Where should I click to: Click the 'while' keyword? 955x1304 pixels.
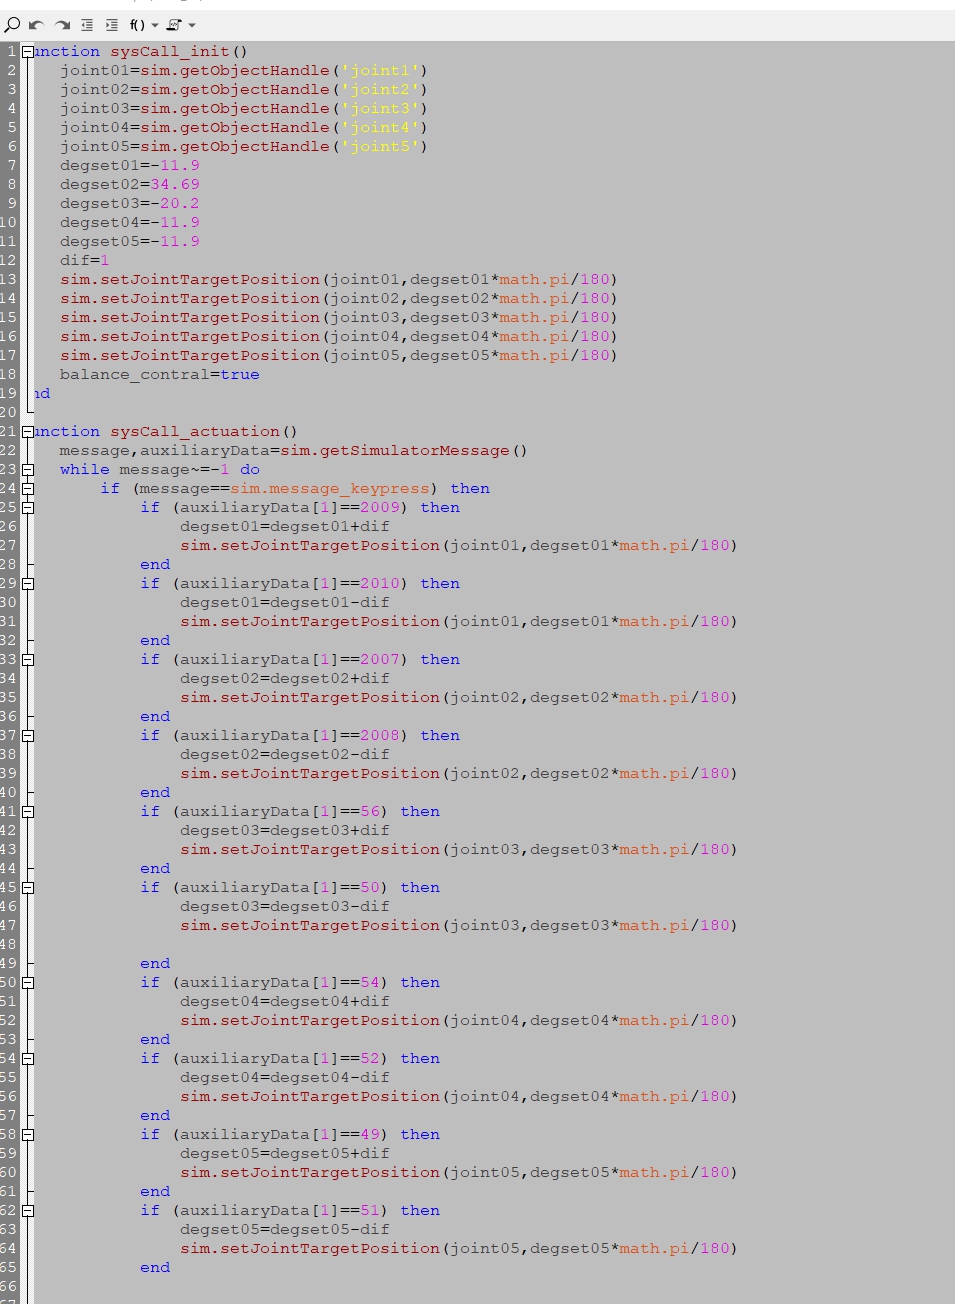(x=85, y=470)
